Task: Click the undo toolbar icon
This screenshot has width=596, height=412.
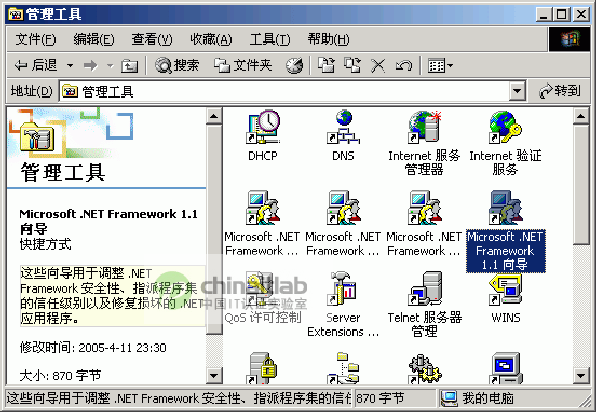Action: tap(404, 66)
